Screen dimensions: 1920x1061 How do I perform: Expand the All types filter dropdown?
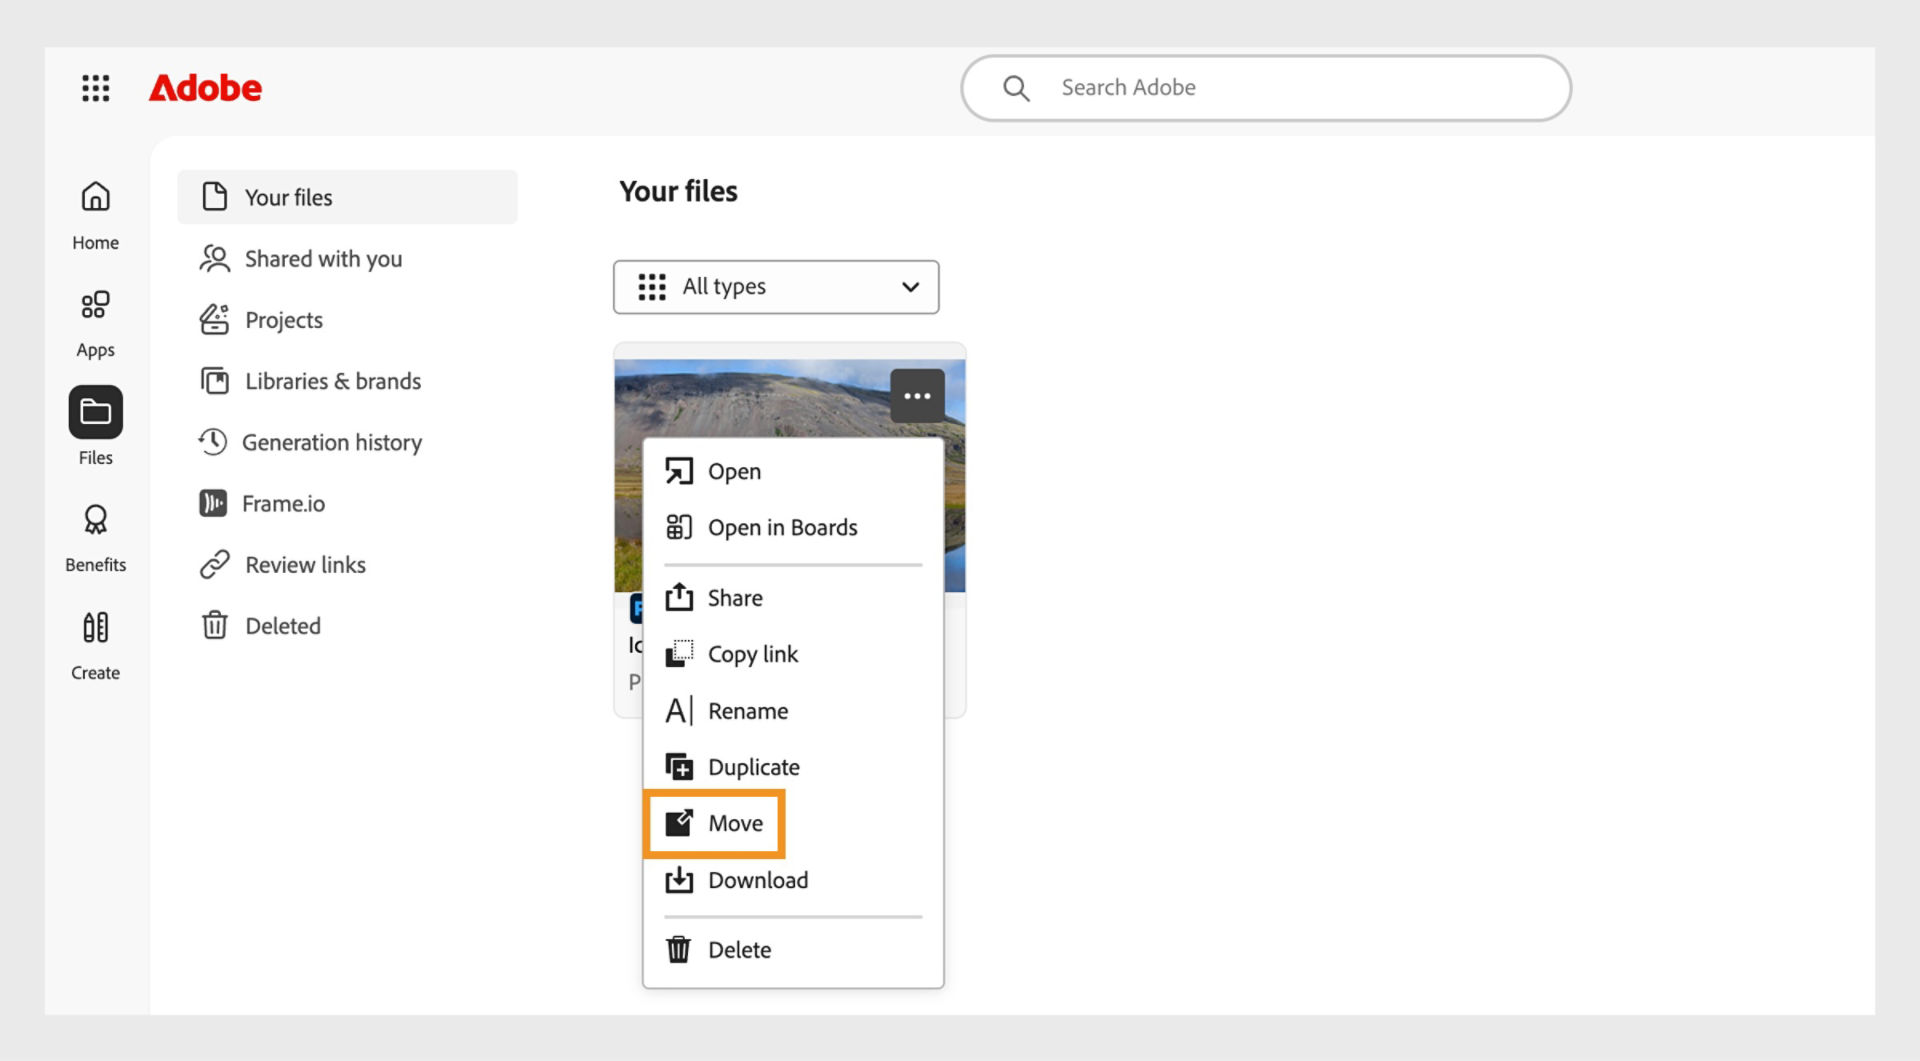click(776, 287)
